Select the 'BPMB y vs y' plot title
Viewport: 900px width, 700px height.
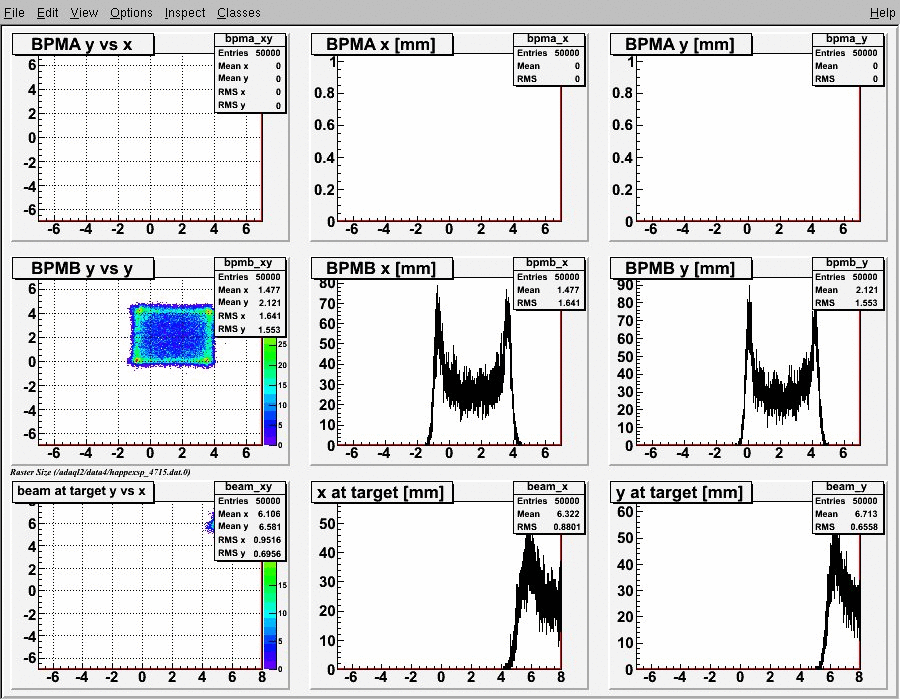point(83,268)
